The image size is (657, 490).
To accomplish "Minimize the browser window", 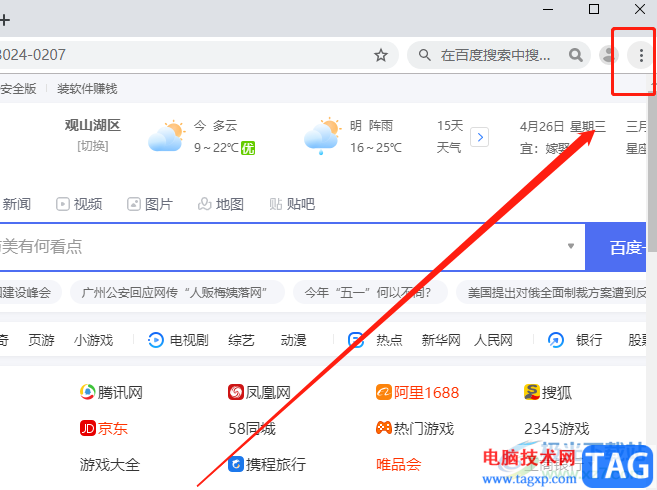I will 548,9.
